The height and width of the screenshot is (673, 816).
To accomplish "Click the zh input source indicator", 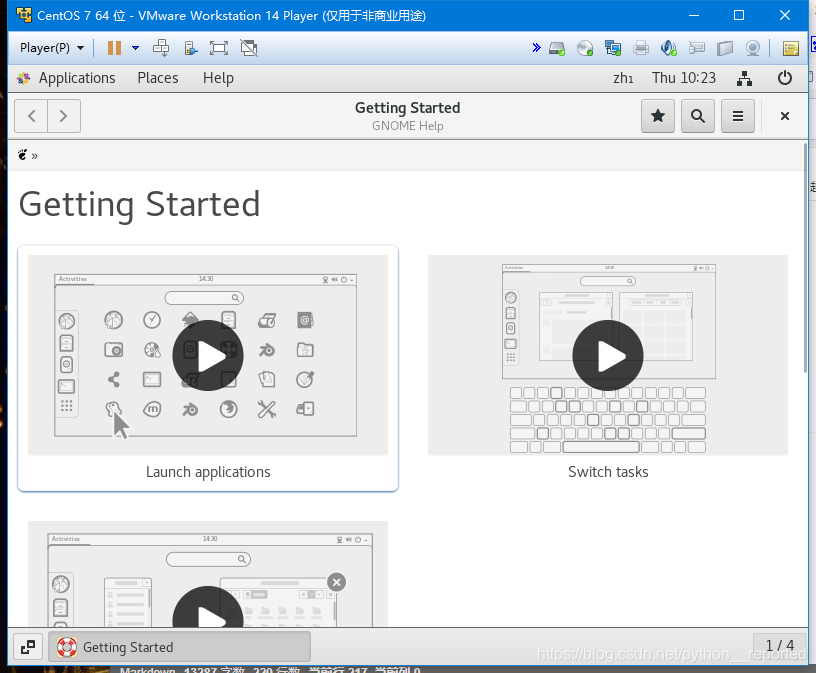I will pyautogui.click(x=623, y=78).
